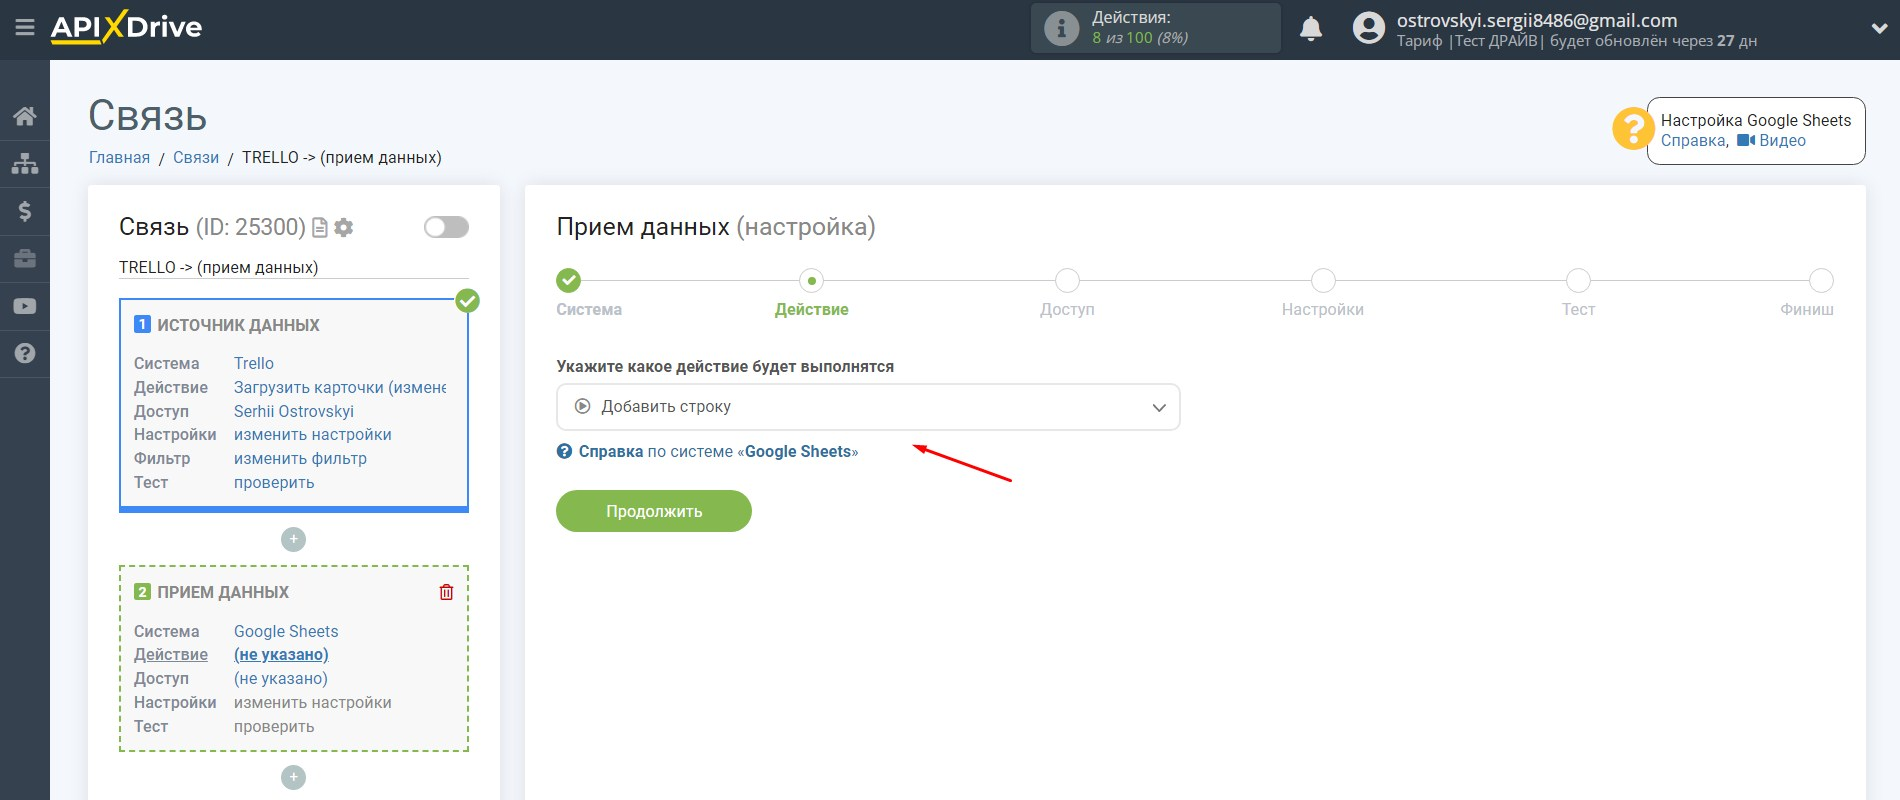Click receiver изменить настройки link
Viewport: 1900px width, 800px height.
coord(313,702)
